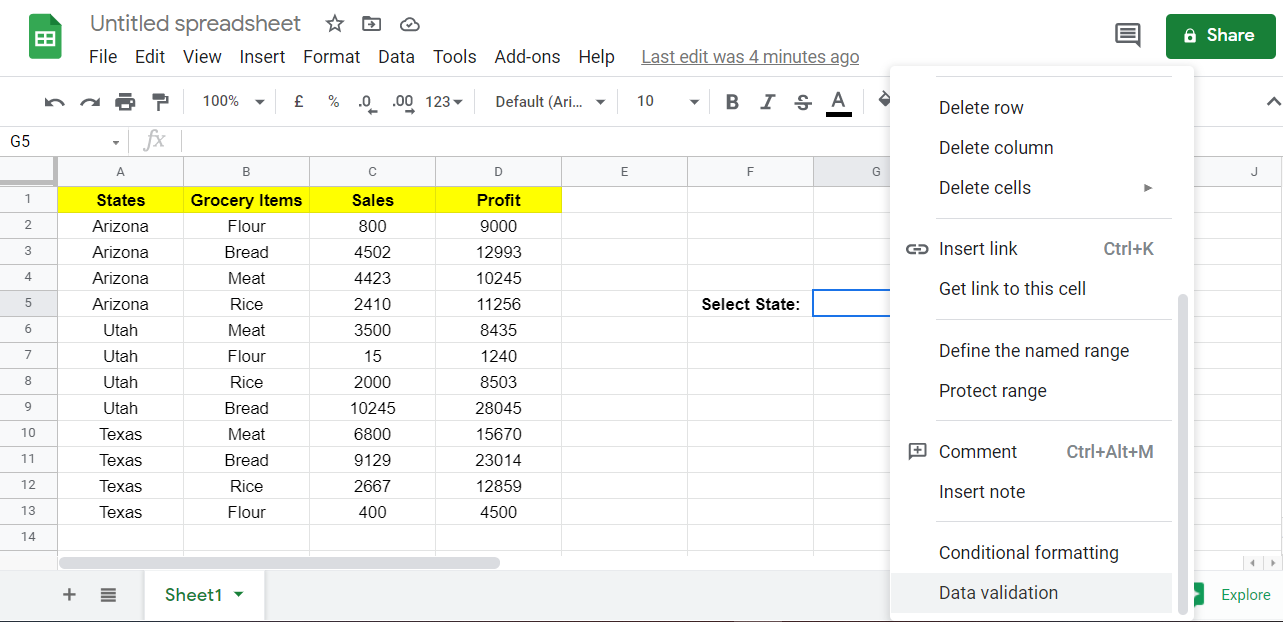This screenshot has height=622, width=1283.
Task: Toggle strikethrough formatting
Action: click(x=802, y=101)
